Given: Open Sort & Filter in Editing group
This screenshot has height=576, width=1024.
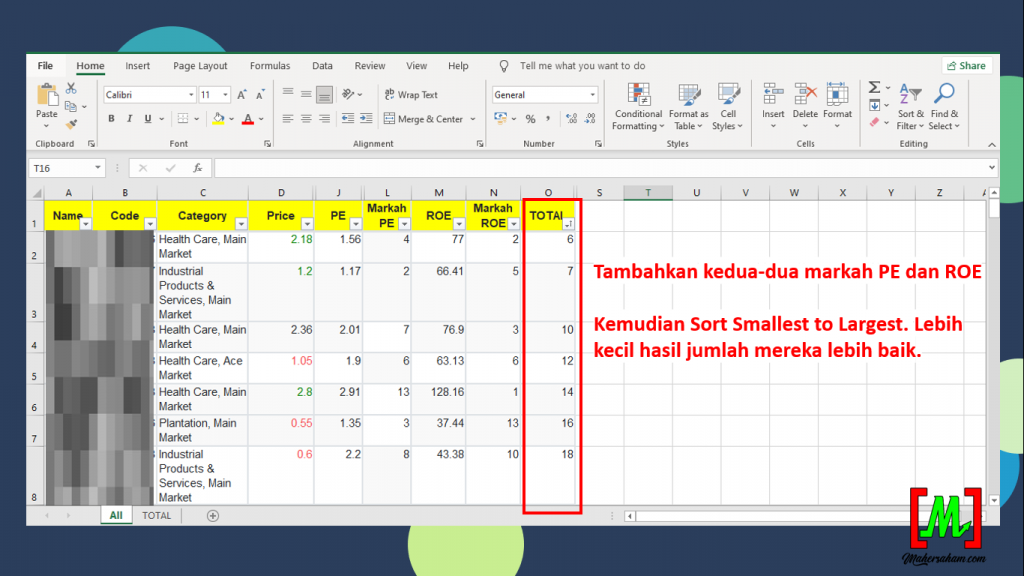Looking at the screenshot, I should pos(910,107).
